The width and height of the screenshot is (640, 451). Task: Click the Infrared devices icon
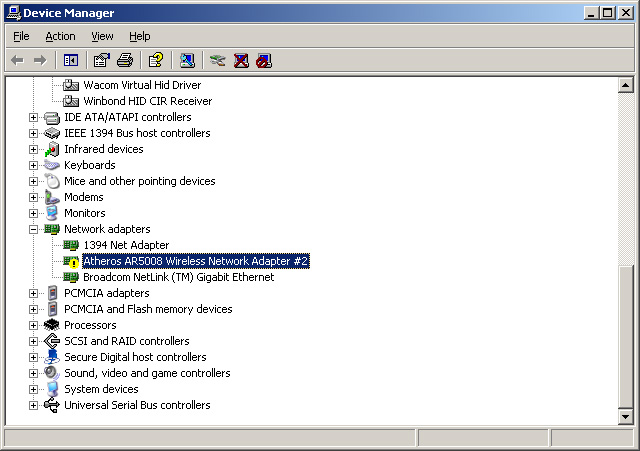(x=52, y=149)
